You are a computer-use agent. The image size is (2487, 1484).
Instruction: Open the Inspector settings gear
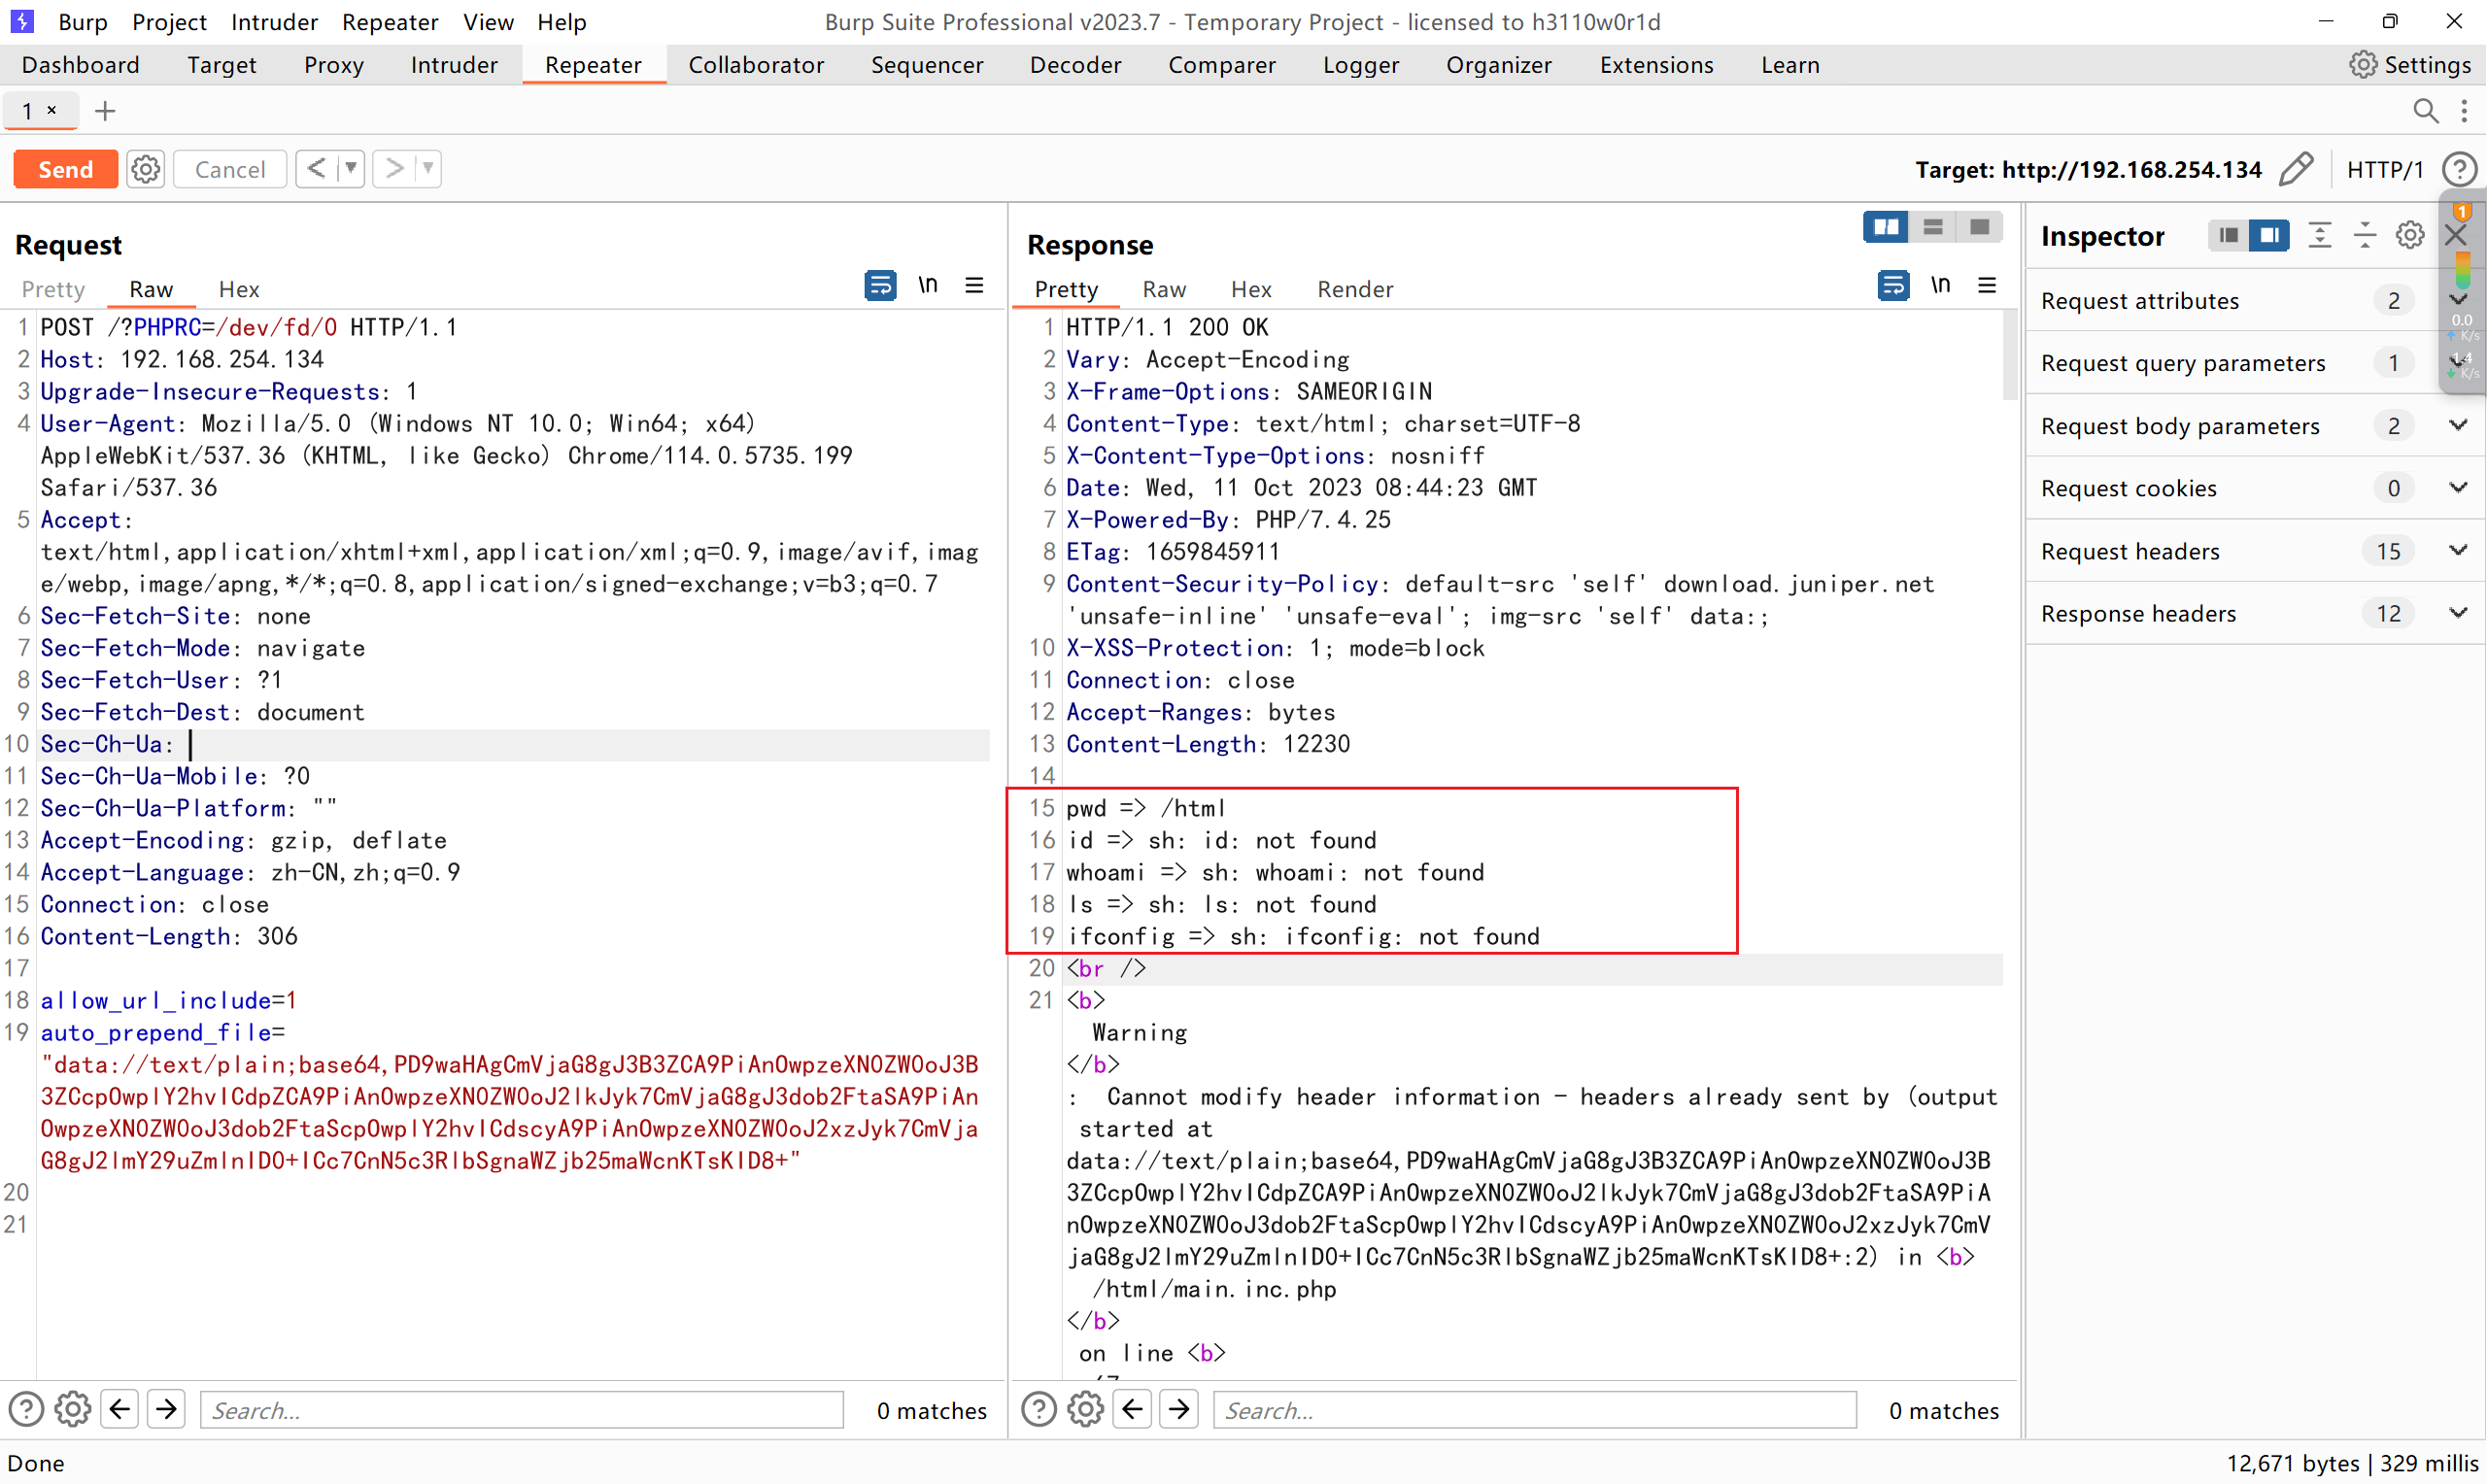click(2410, 235)
